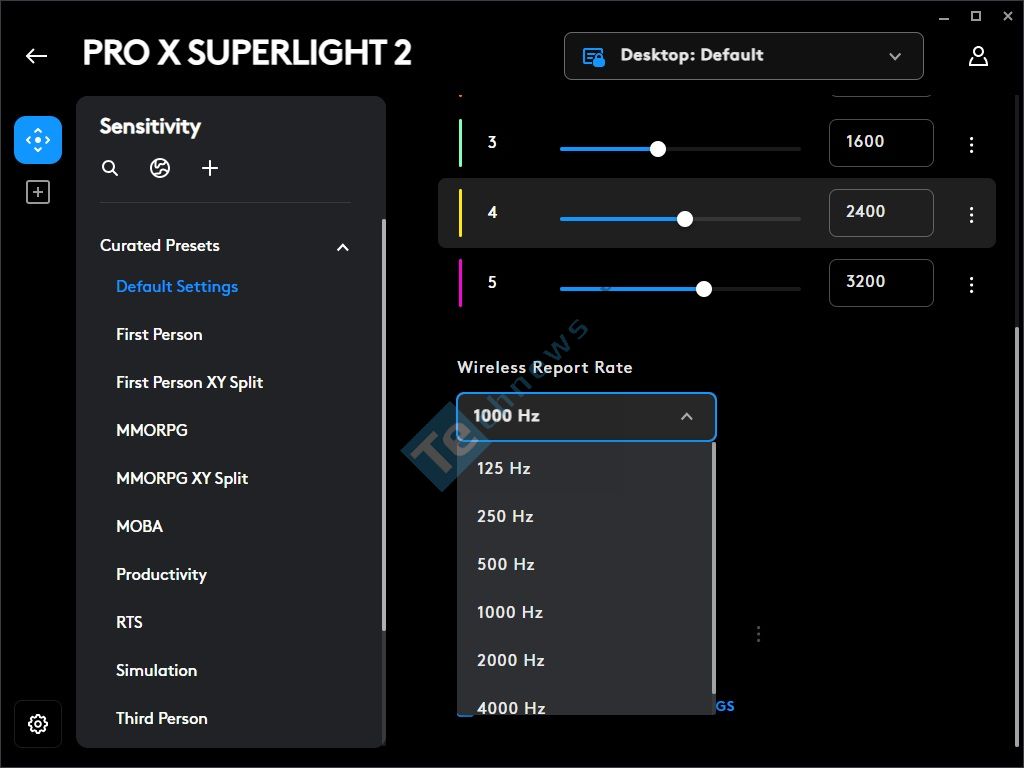This screenshot has height=768, width=1024.
Task: Open the add-assignment plus square icon
Action: coord(38,193)
